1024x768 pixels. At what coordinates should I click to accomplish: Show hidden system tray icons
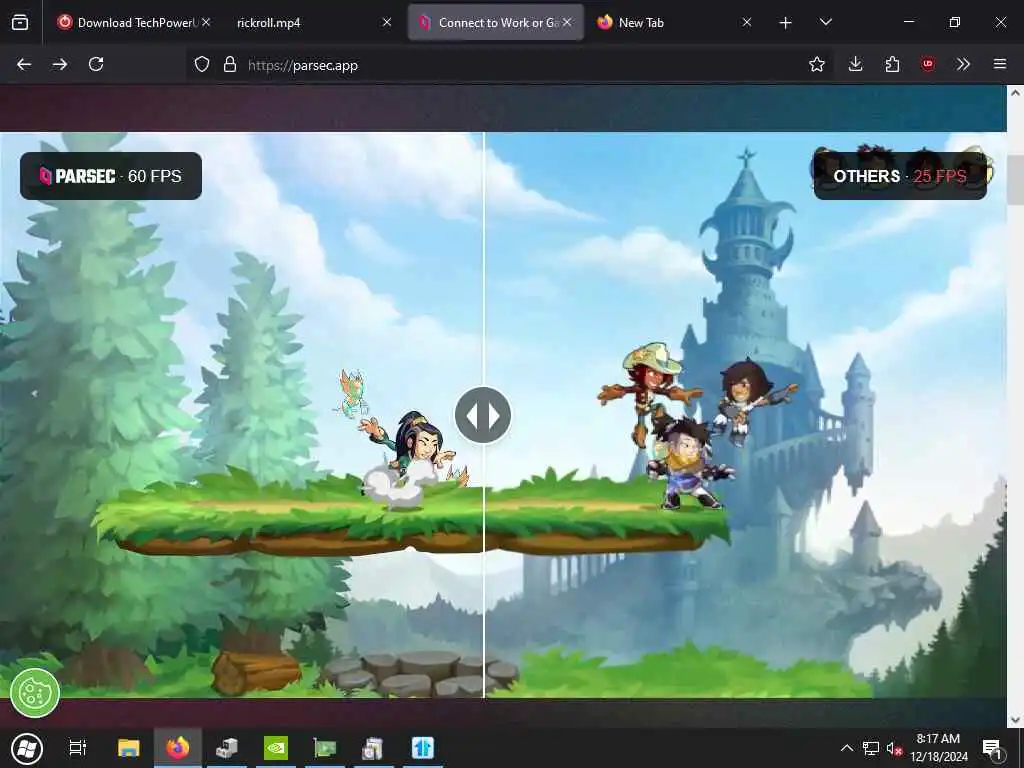tap(846, 748)
